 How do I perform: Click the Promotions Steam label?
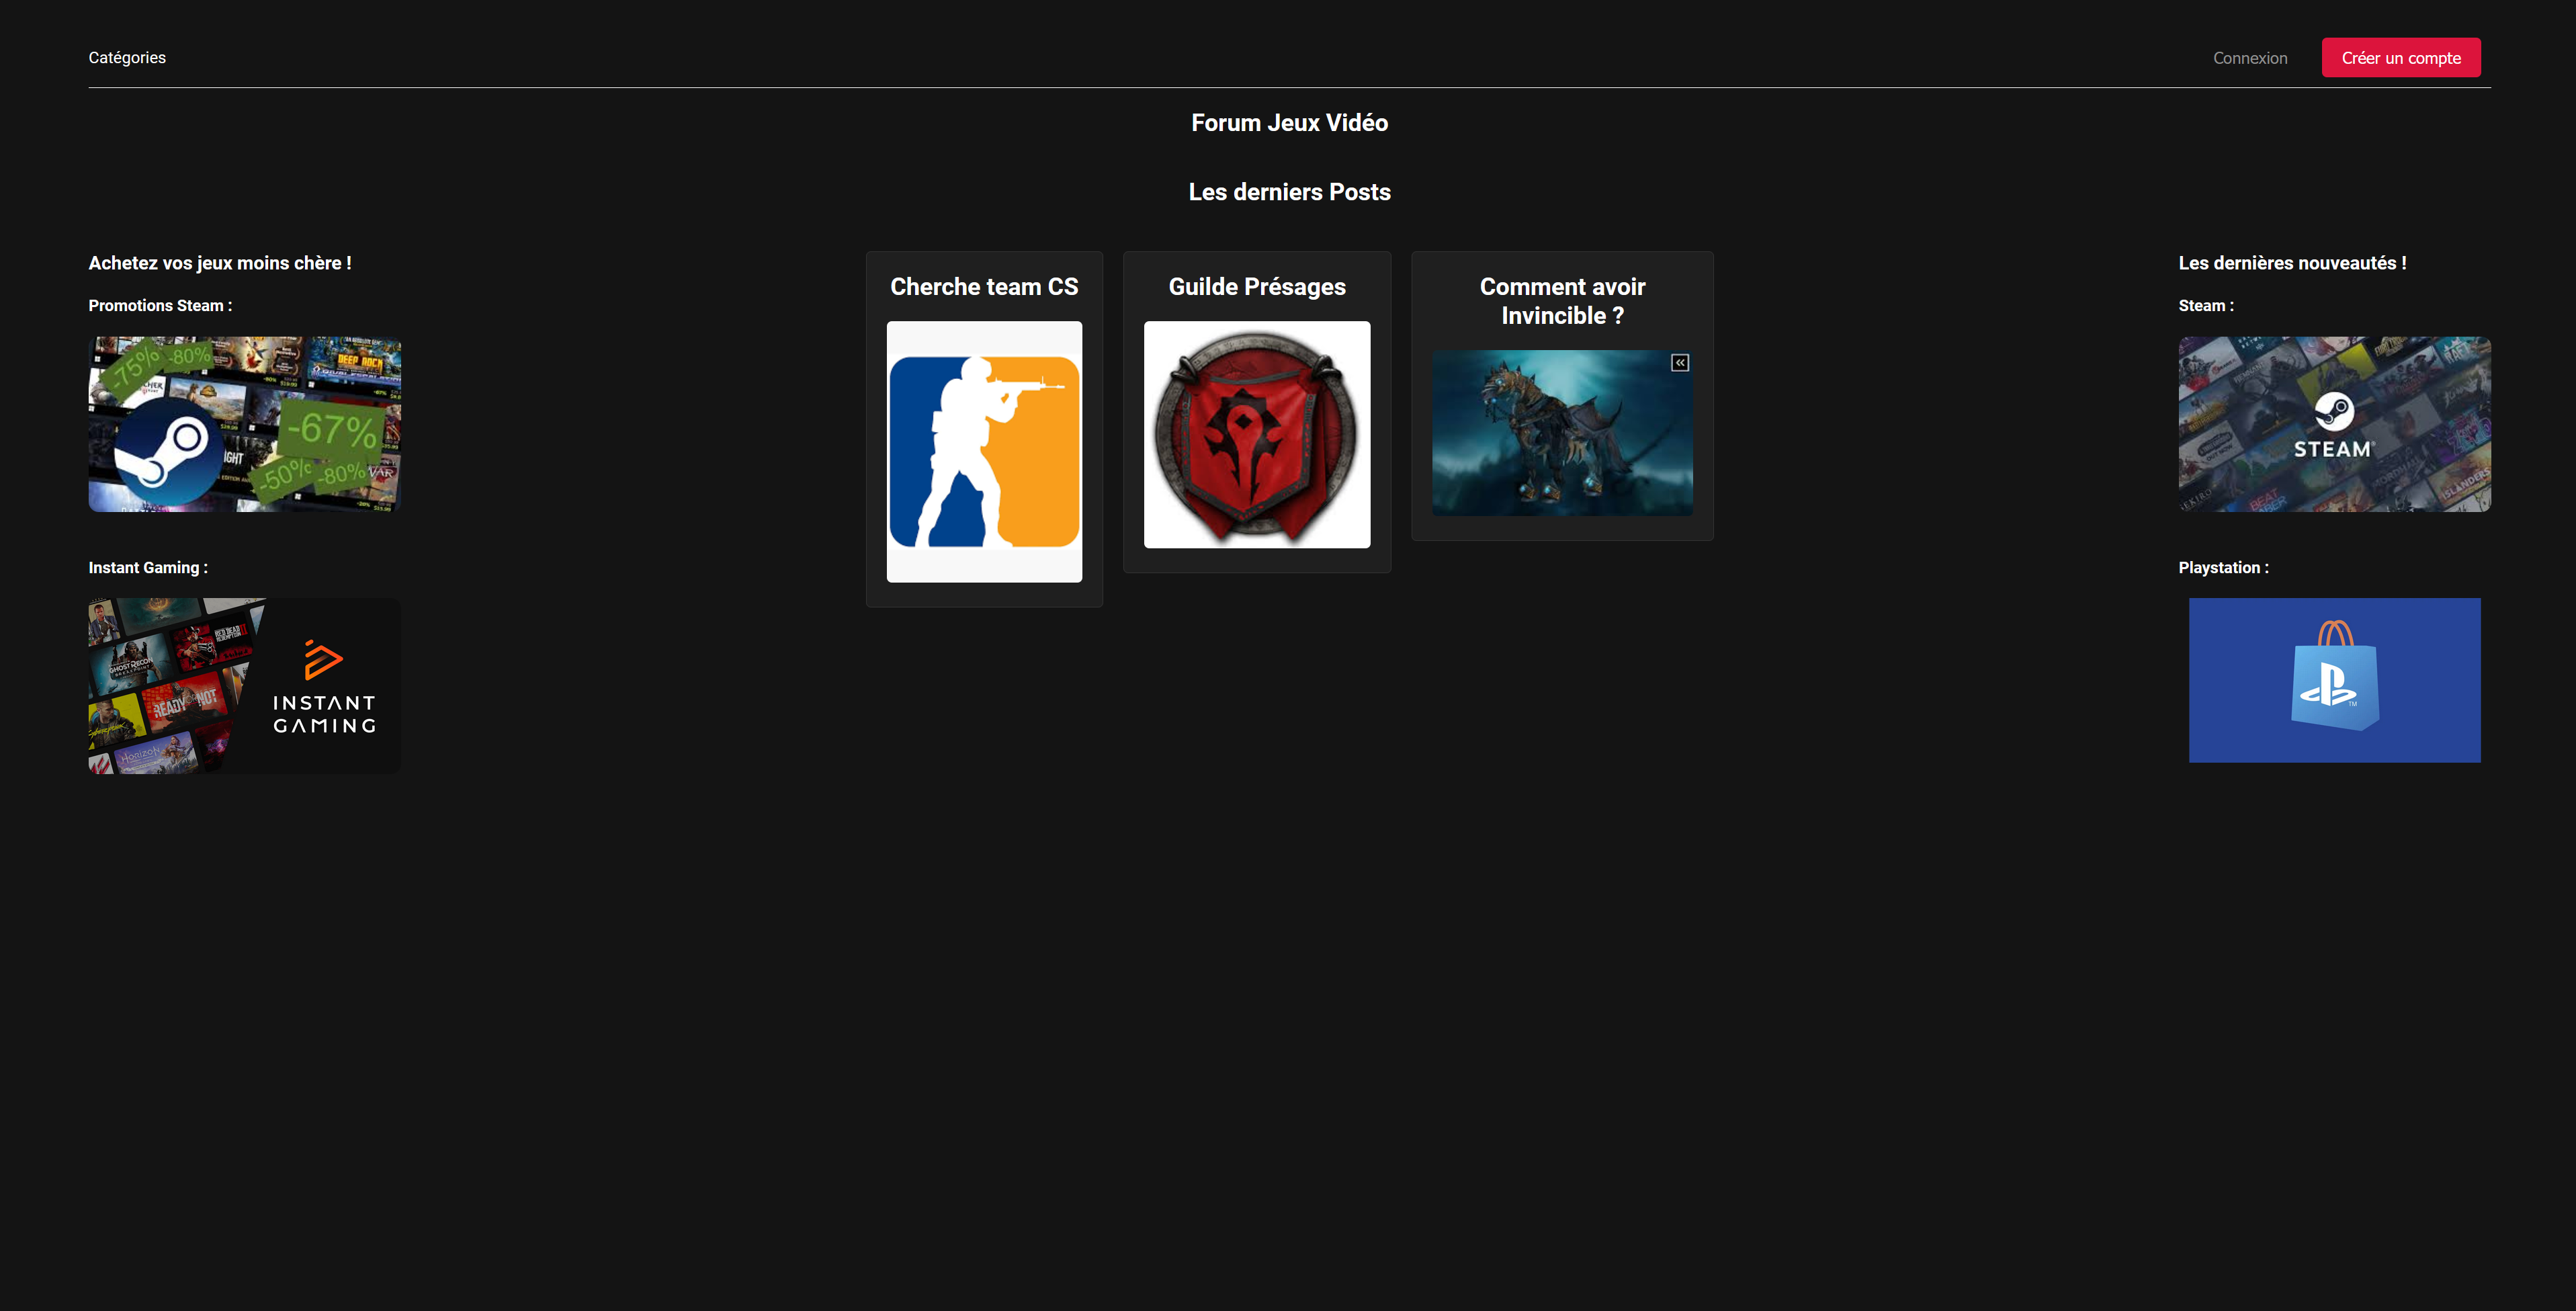pos(160,306)
